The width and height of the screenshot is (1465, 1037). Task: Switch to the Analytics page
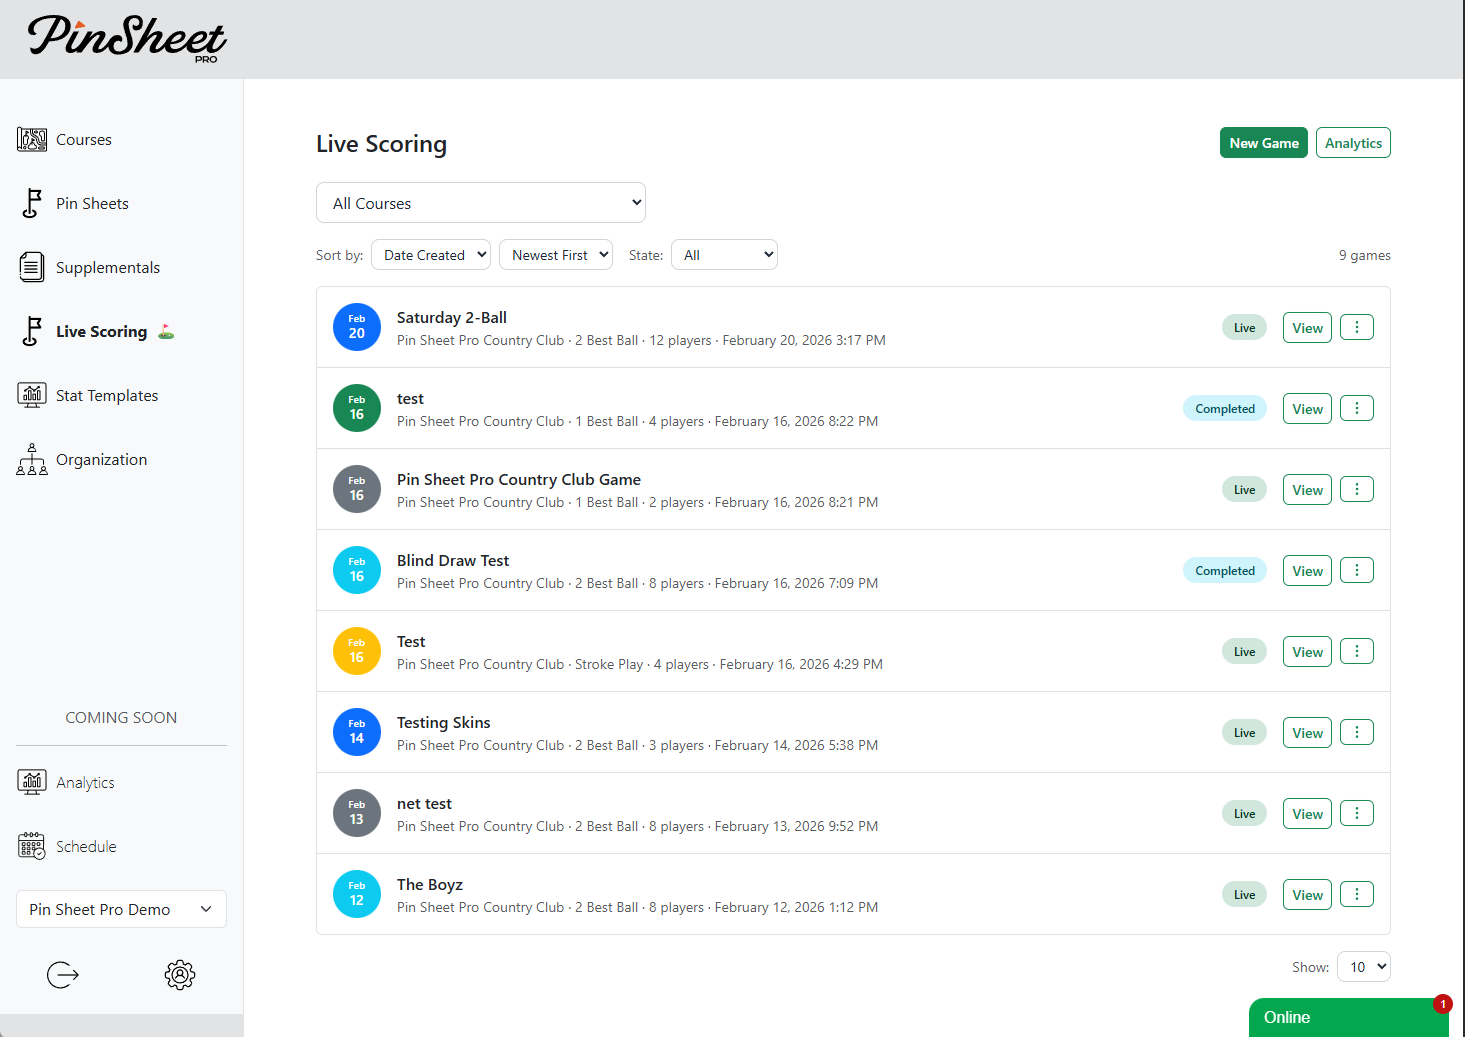pyautogui.click(x=1353, y=142)
